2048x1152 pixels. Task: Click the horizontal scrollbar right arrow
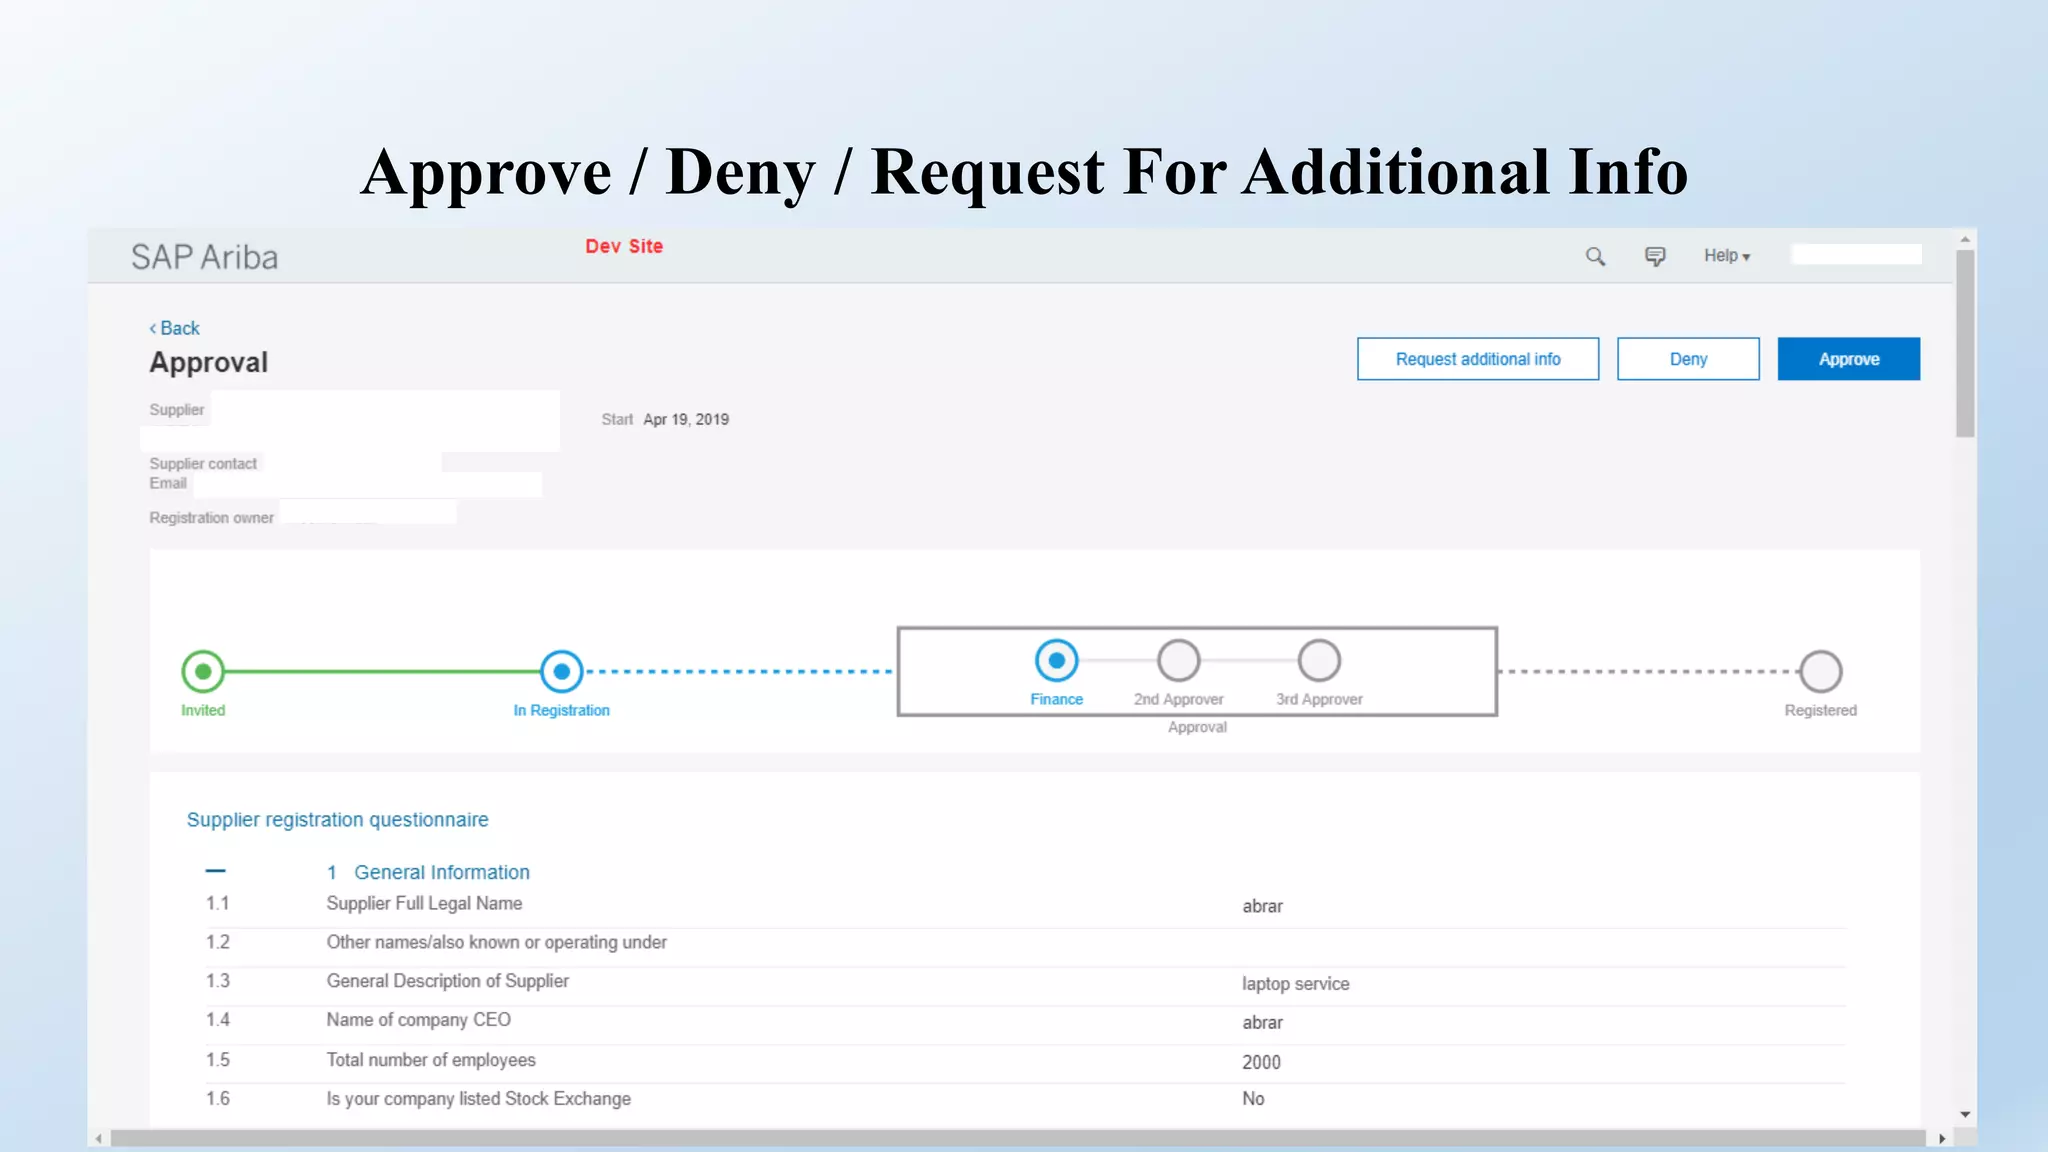pyautogui.click(x=1942, y=1139)
